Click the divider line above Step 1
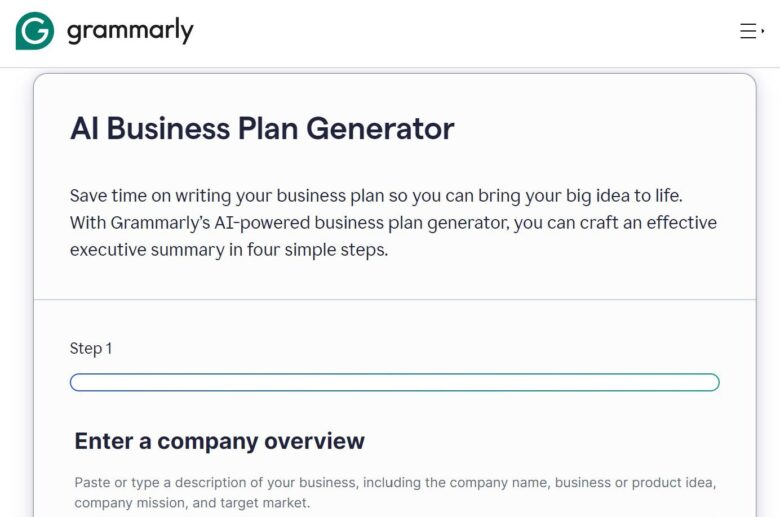The width and height of the screenshot is (780, 517). [x=394, y=299]
